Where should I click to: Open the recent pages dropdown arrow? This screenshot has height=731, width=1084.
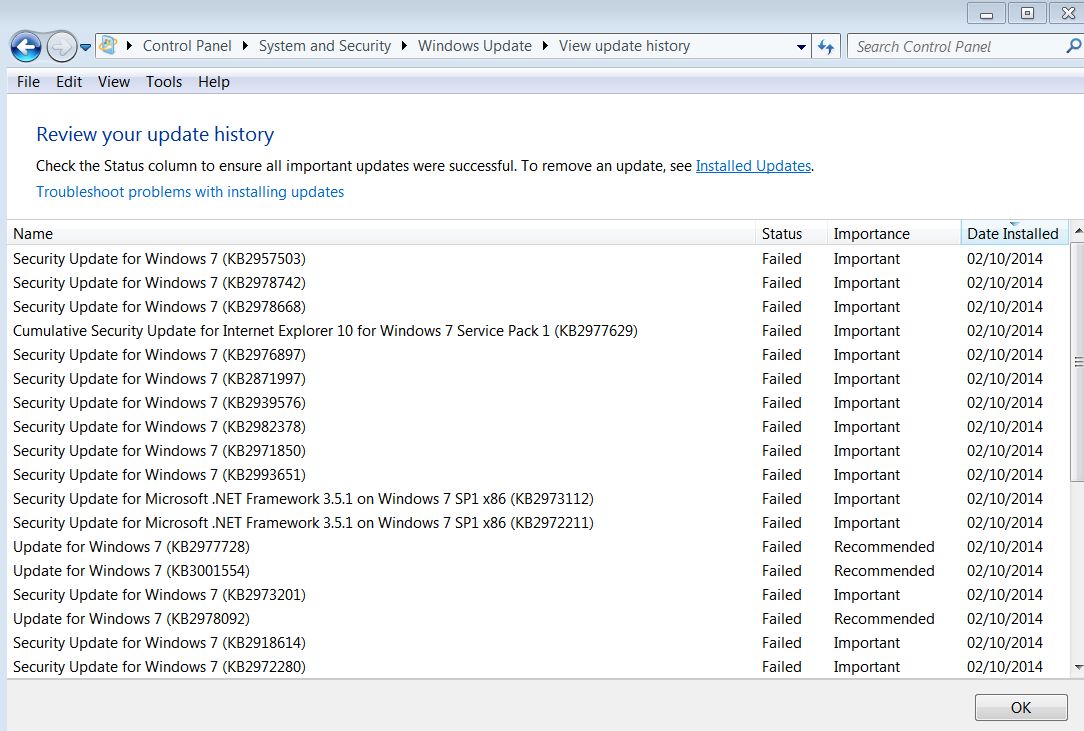(85, 47)
